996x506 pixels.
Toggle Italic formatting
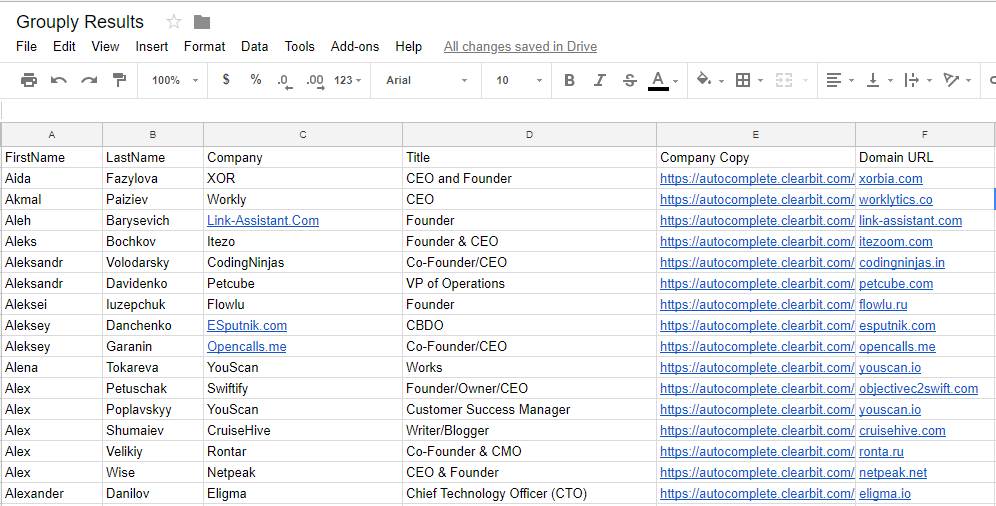(599, 80)
